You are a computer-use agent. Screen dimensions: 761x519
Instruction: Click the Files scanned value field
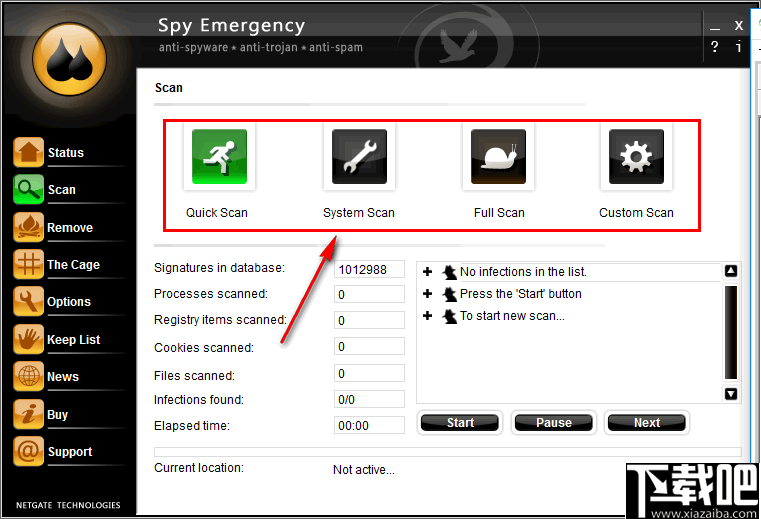[369, 373]
